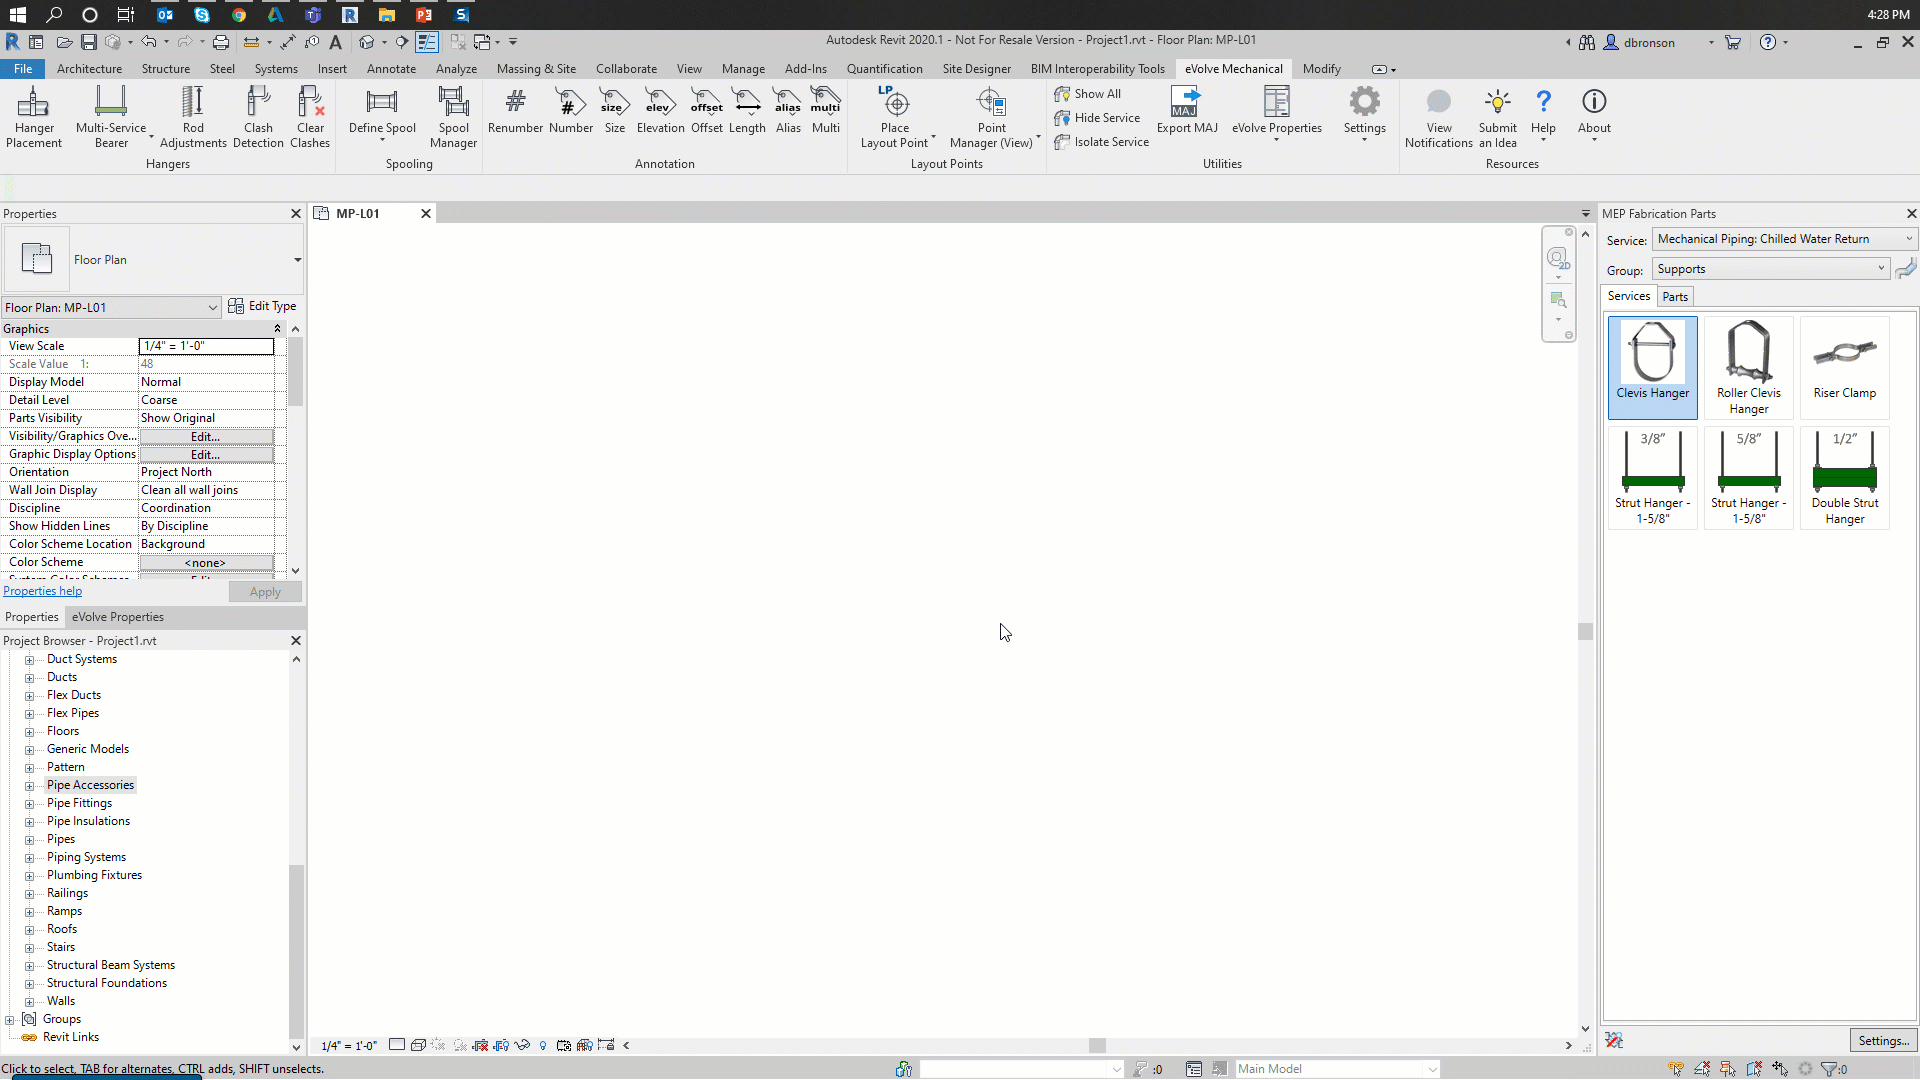Screen dimensions: 1920x1080
Task: Switch to the Parts tab
Action: click(1675, 297)
